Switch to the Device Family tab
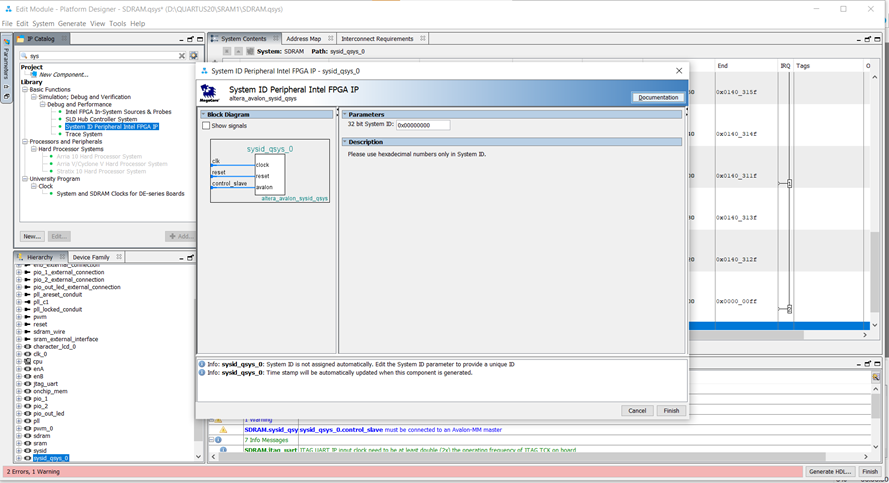889x483 pixels. [91, 257]
